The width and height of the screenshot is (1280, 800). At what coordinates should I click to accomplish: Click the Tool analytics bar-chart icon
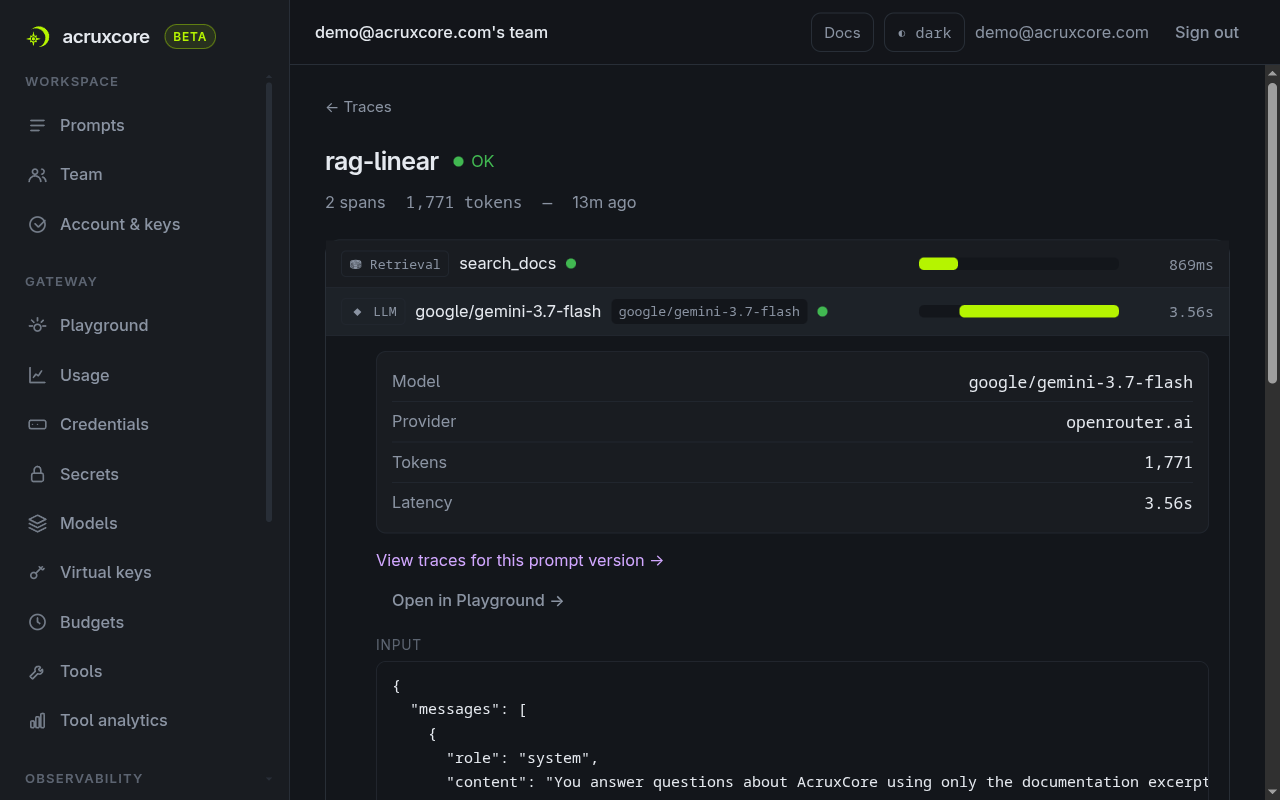point(37,720)
